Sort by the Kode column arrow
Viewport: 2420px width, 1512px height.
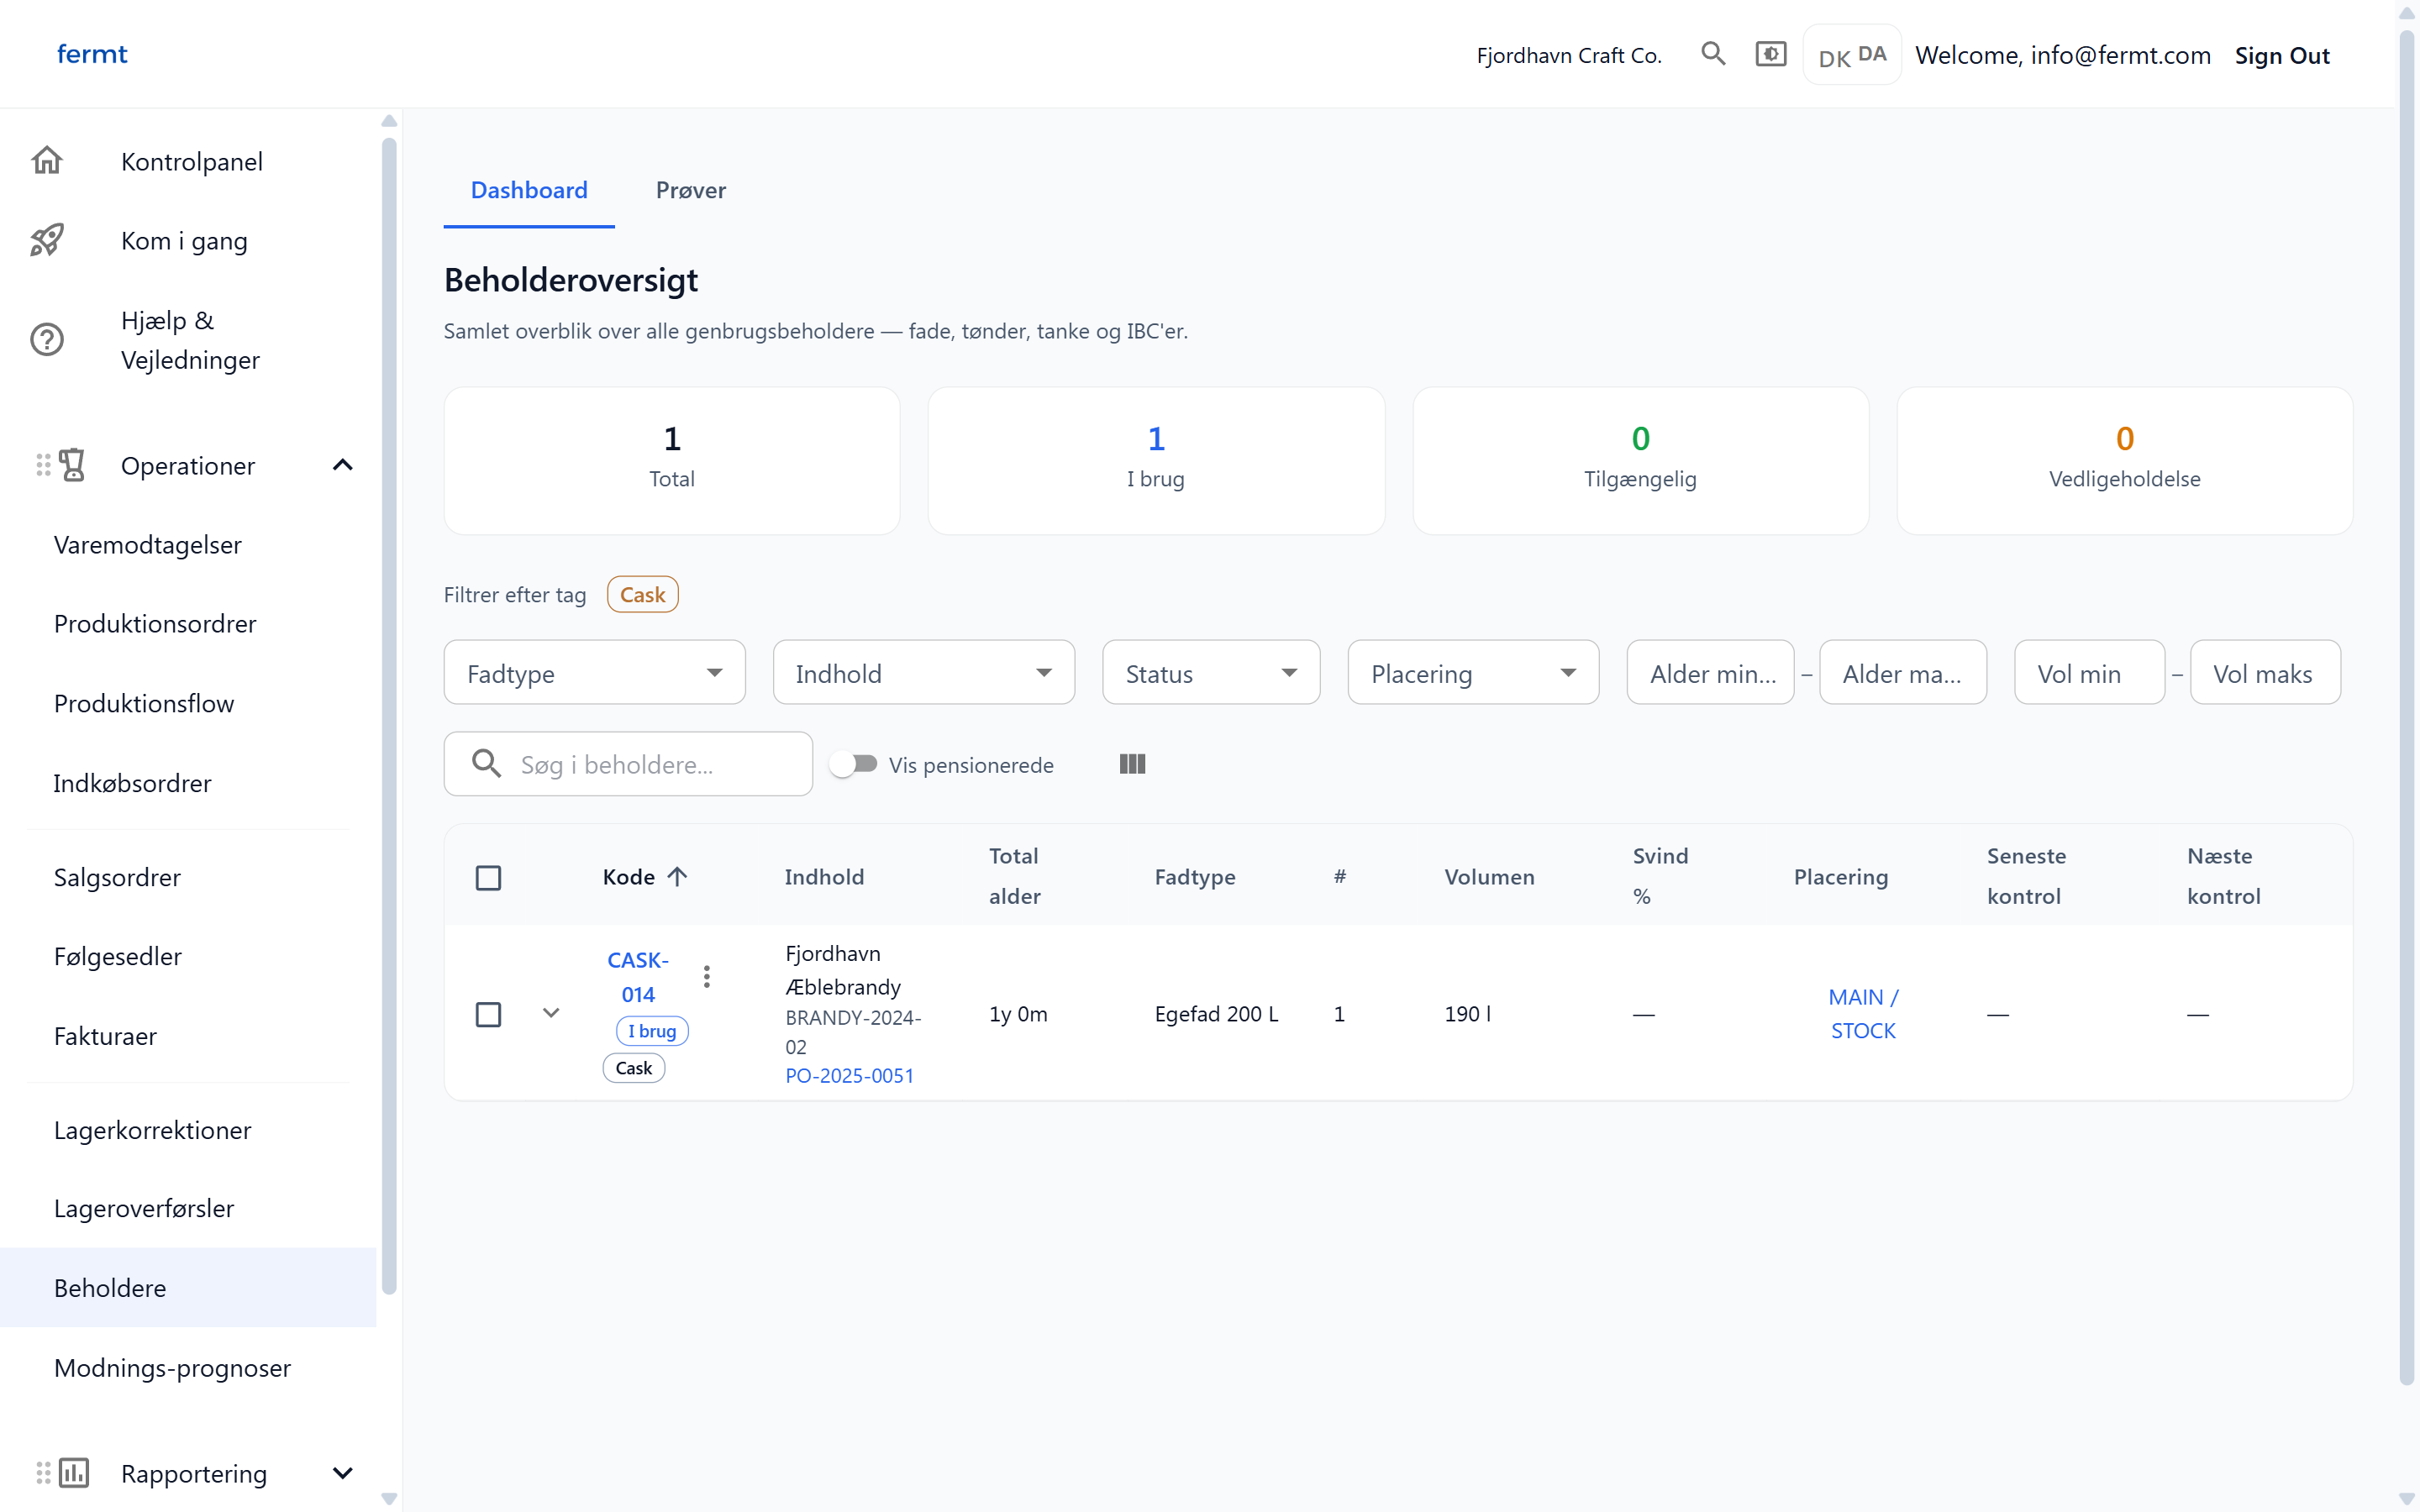click(x=677, y=876)
